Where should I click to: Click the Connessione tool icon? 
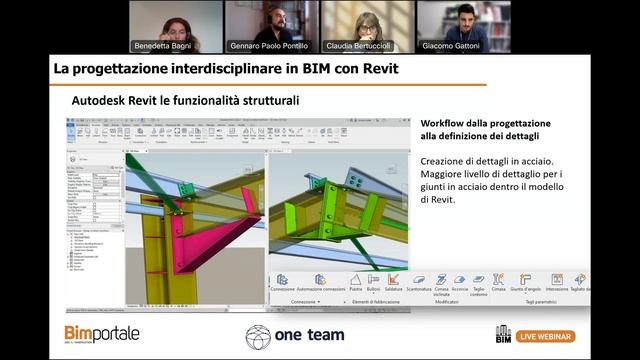click(282, 280)
